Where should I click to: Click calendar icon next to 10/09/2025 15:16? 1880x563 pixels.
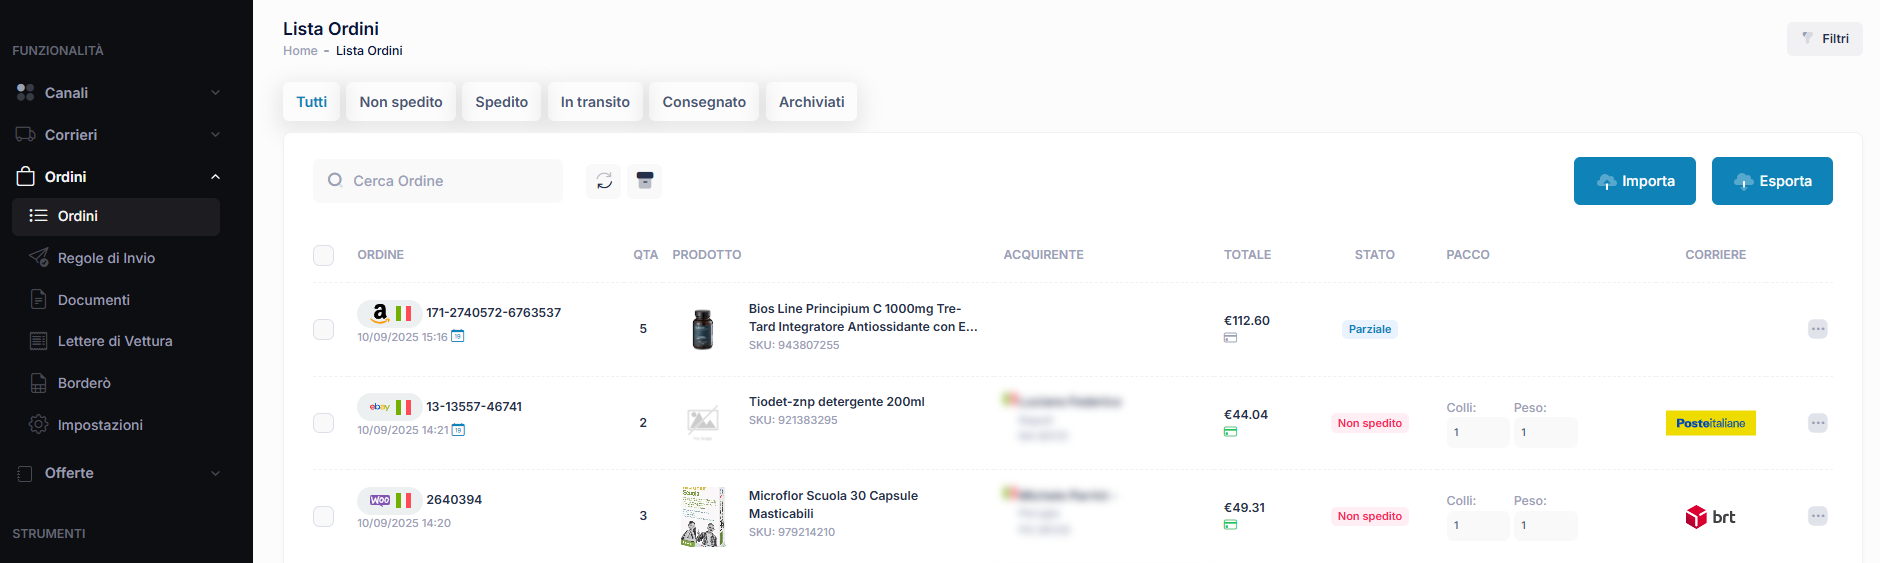coord(458,337)
